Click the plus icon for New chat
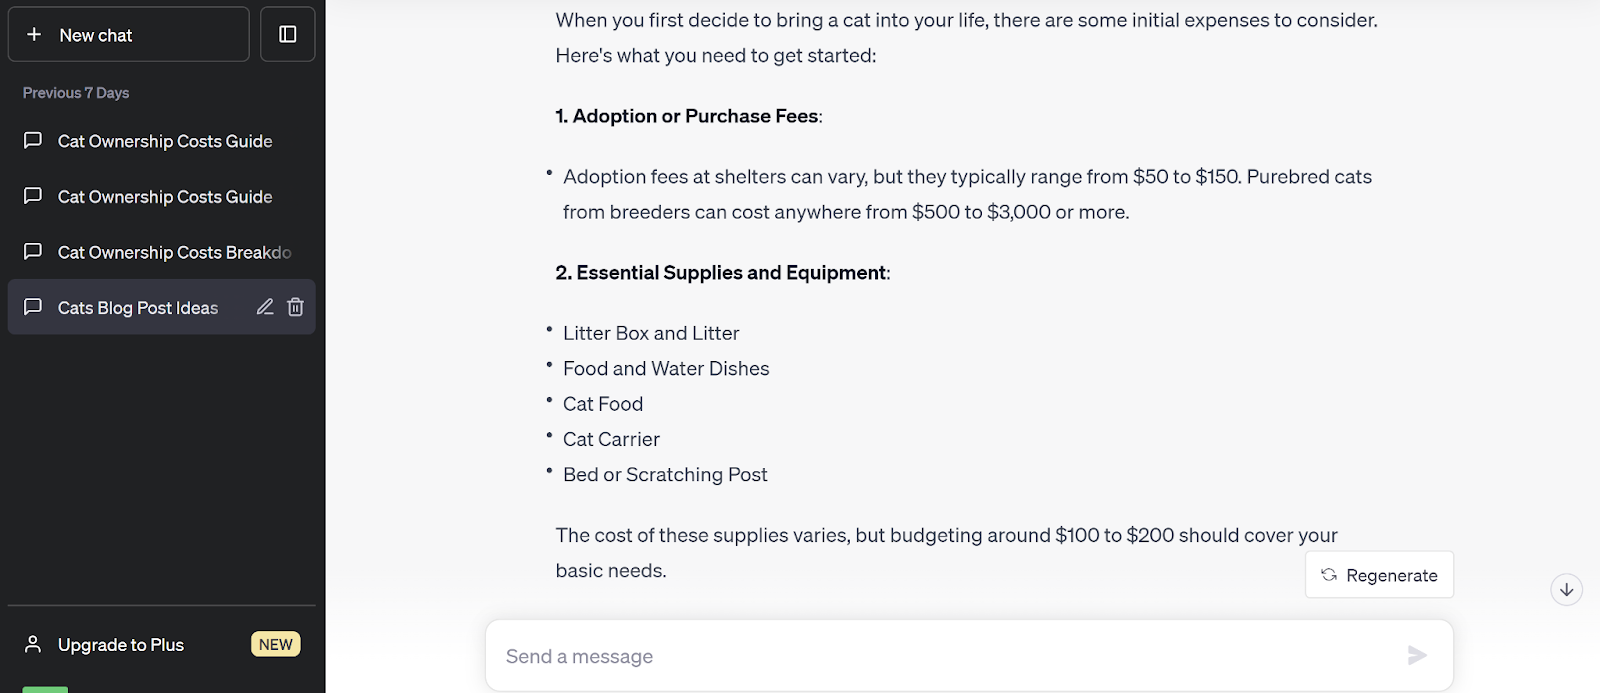 [x=34, y=35]
